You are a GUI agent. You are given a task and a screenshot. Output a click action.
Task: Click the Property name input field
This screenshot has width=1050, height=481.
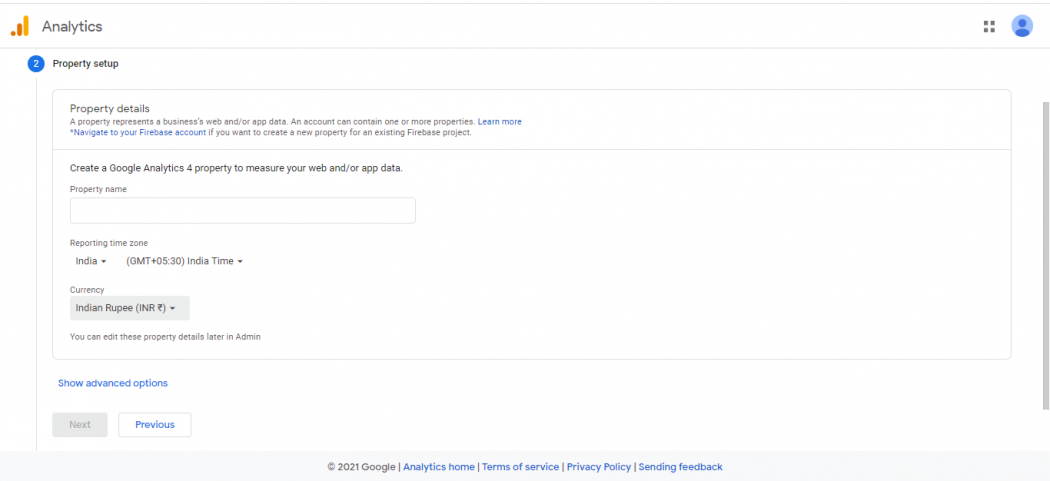coord(242,210)
